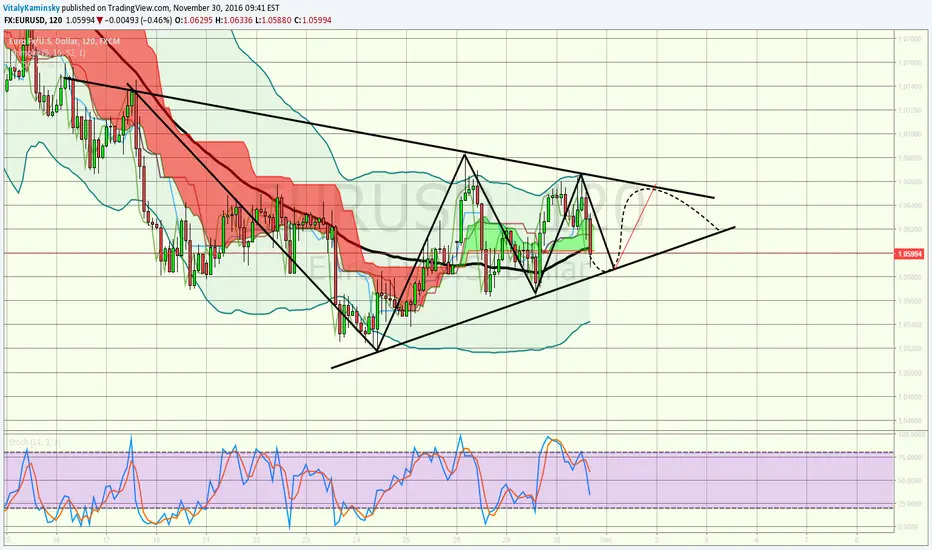Click the 50.0000 stochastic scale label
This screenshot has height=550, width=932.
pos(910,480)
